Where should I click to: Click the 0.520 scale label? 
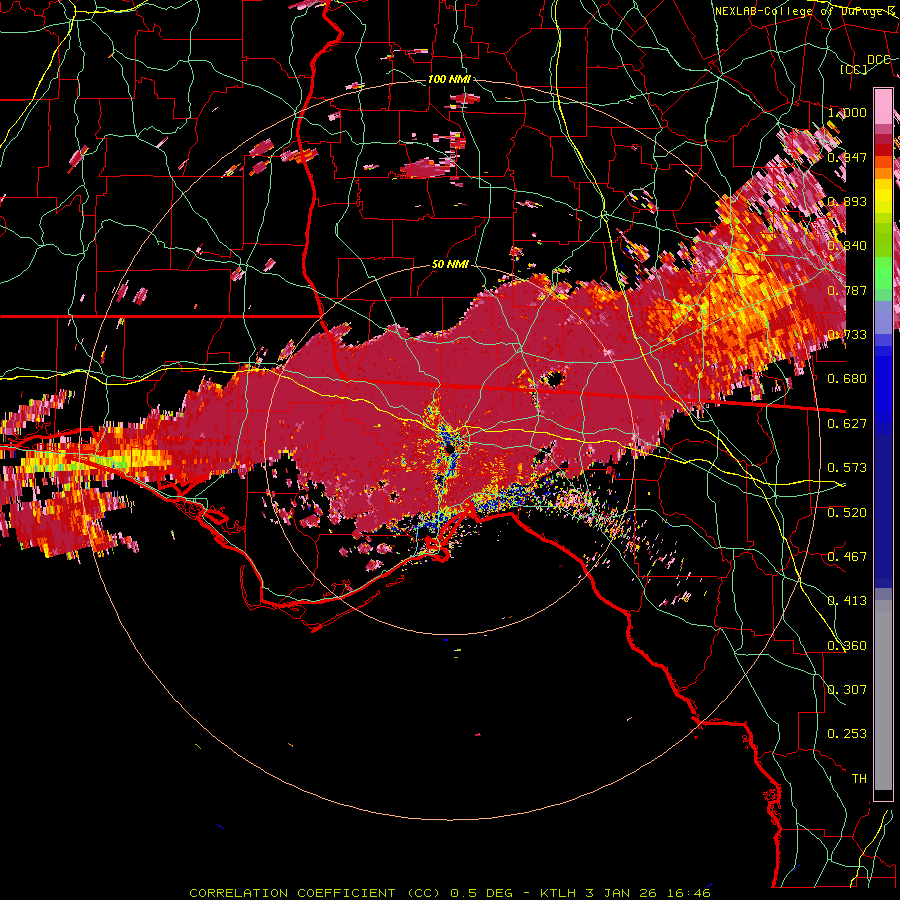[x=847, y=512]
